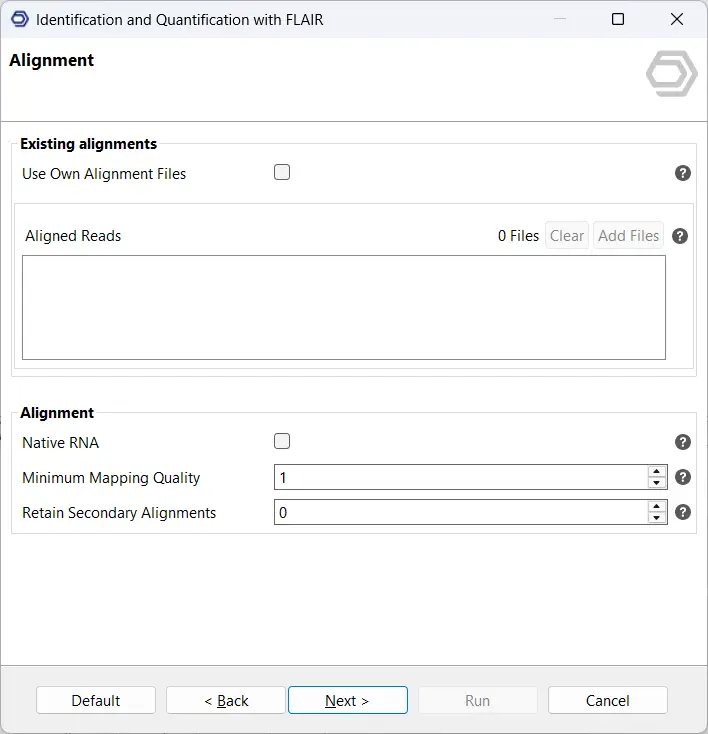The image size is (708, 734).
Task: Click help icon for Use Own Alignment Files
Action: [x=683, y=173]
